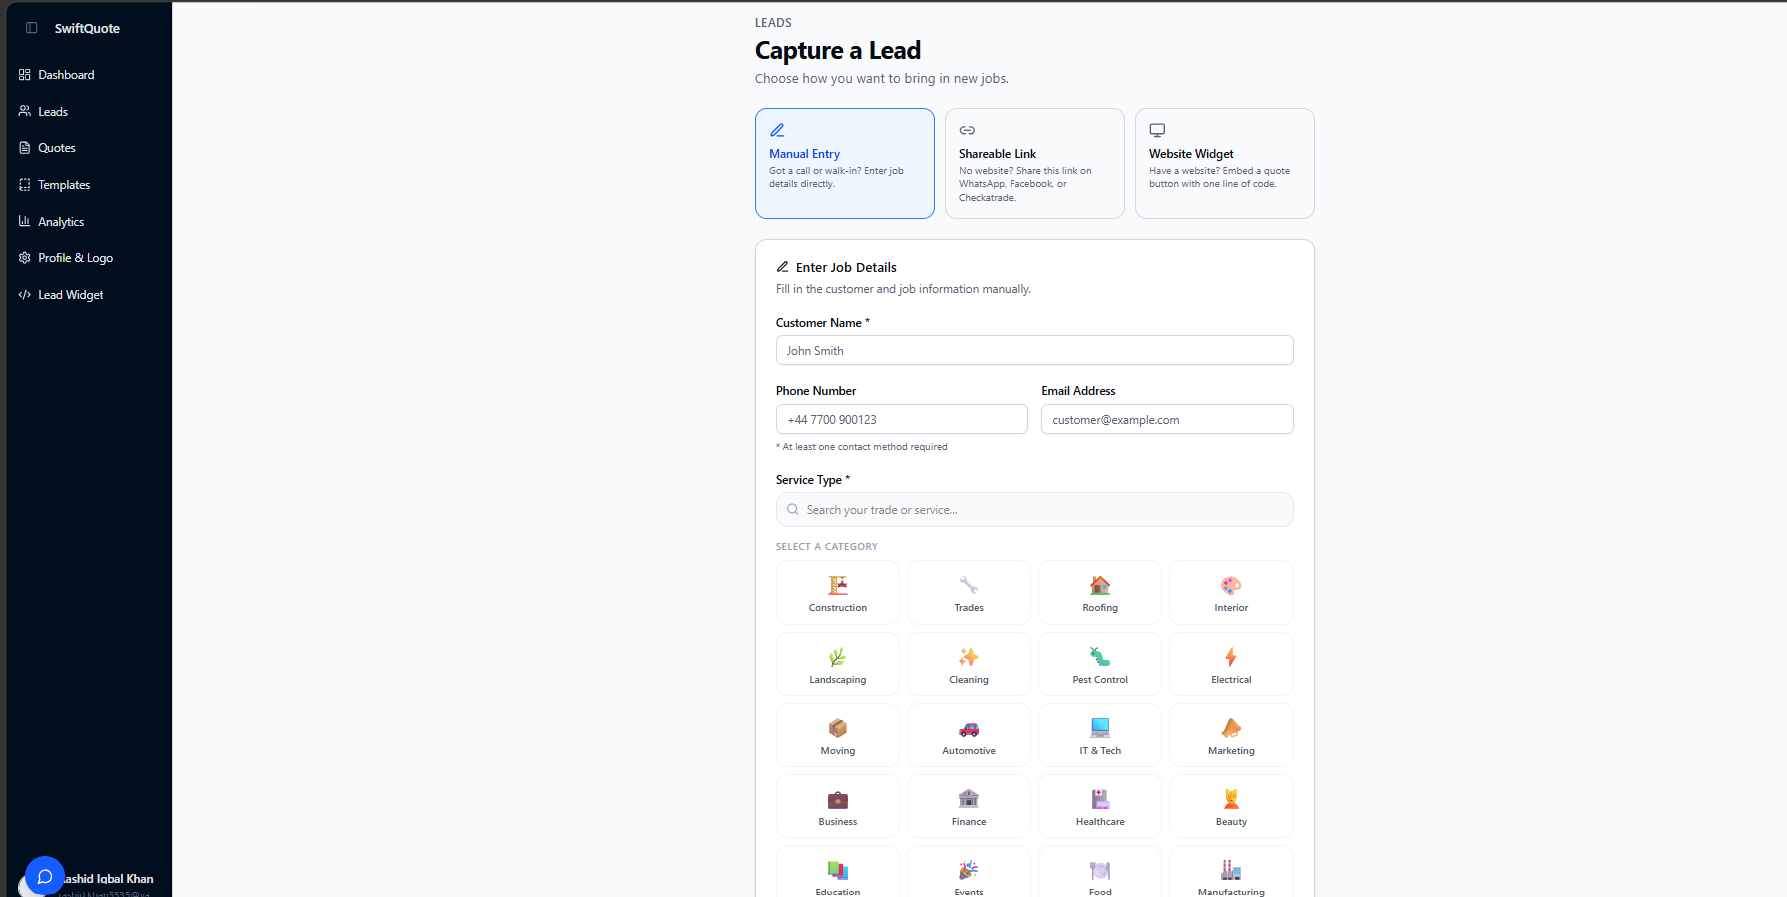Toggle the sidebar collapse icon beside SwiftQuote

click(x=32, y=28)
